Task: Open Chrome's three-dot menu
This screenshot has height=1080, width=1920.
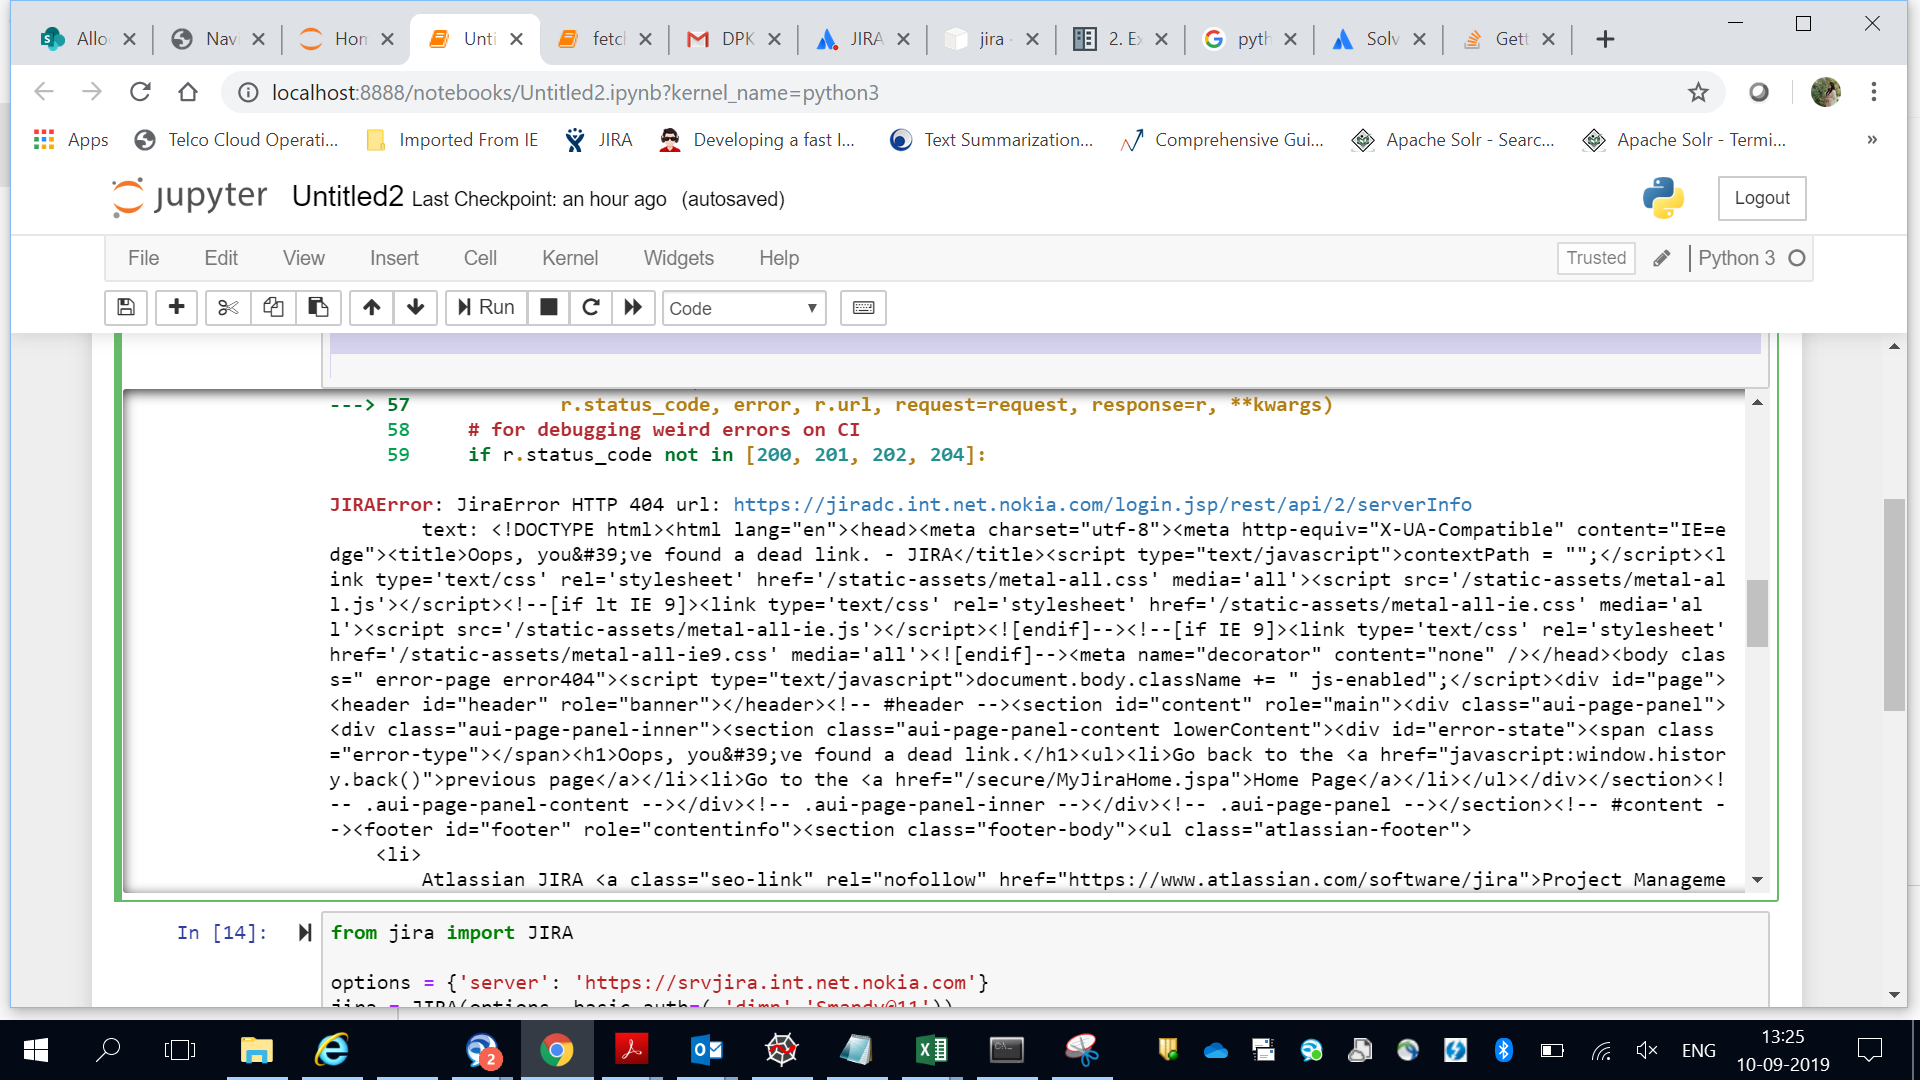Action: pyautogui.click(x=1874, y=92)
